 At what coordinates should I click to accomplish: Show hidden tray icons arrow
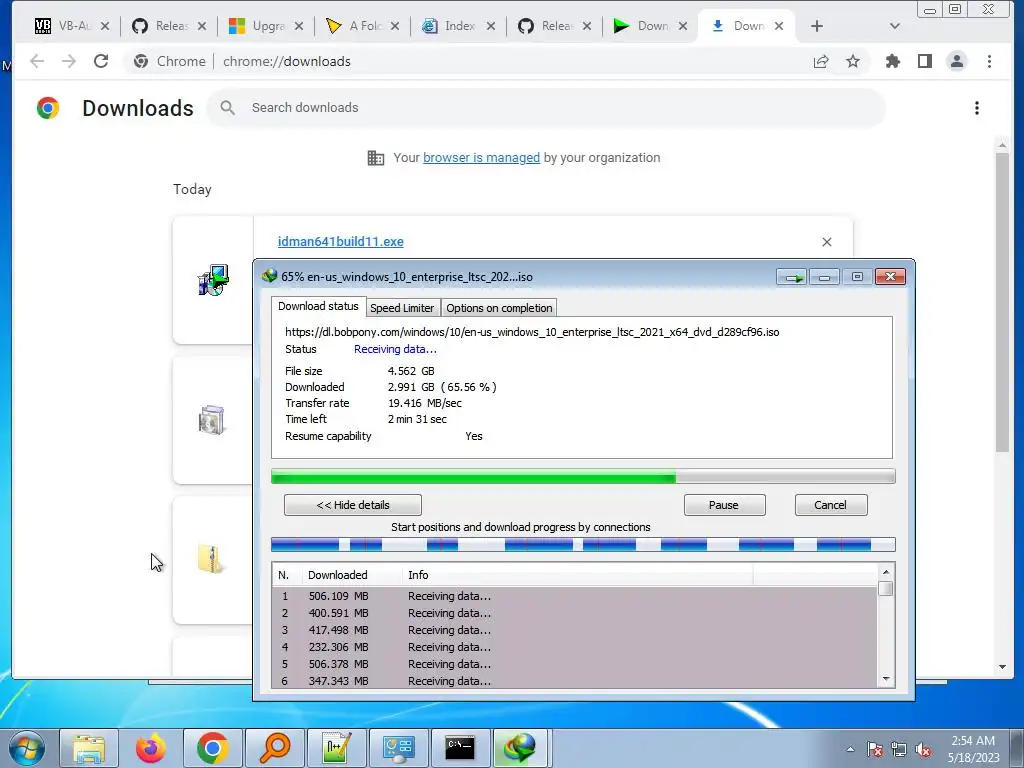(x=850, y=749)
